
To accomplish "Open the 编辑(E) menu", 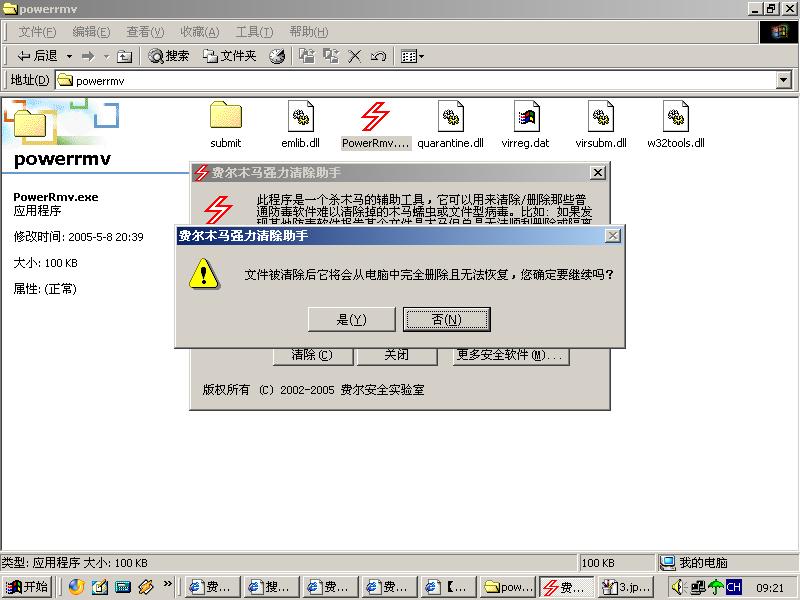I will [x=91, y=32].
